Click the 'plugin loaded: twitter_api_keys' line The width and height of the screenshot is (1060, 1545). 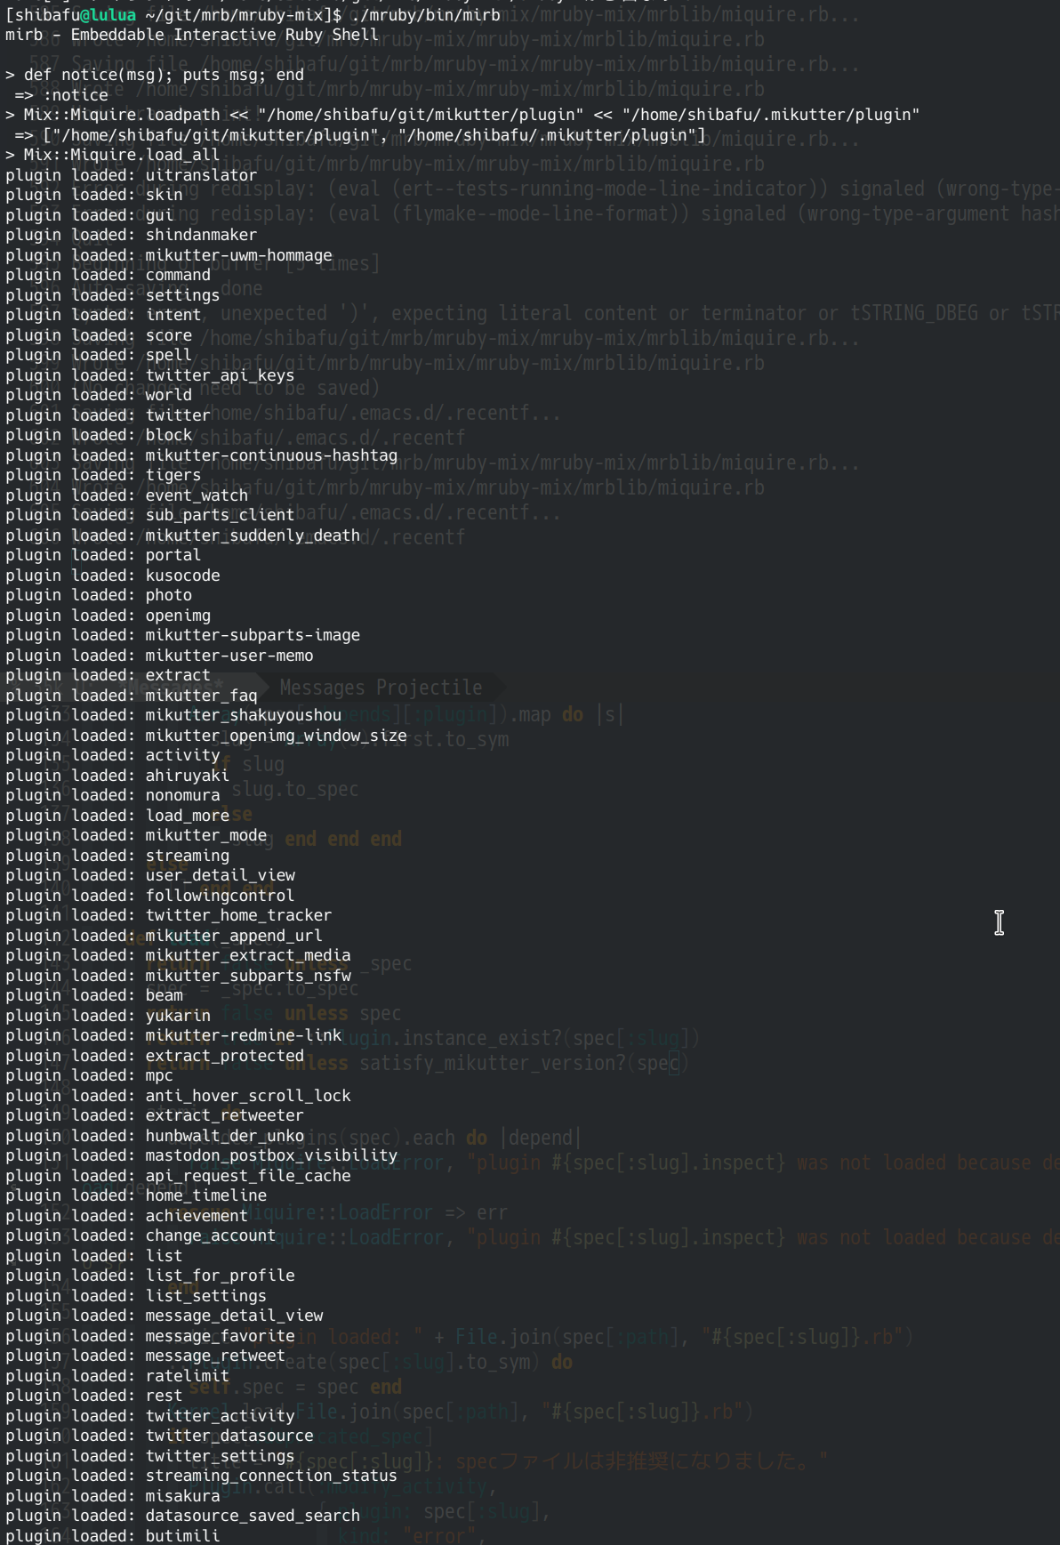click(150, 375)
